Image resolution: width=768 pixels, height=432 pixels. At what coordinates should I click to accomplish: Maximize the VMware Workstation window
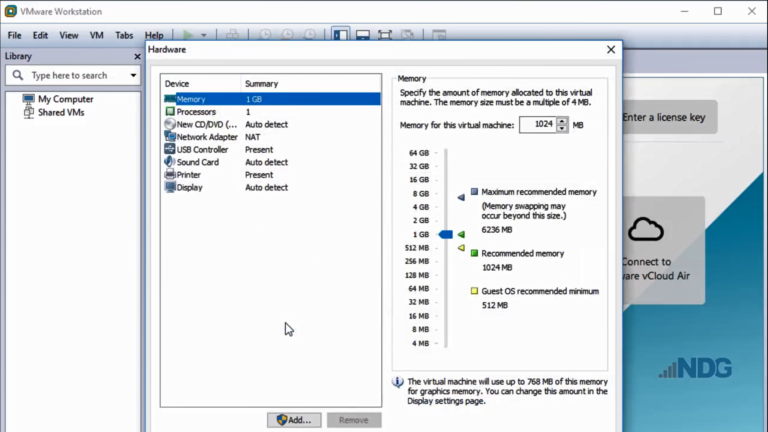click(718, 11)
